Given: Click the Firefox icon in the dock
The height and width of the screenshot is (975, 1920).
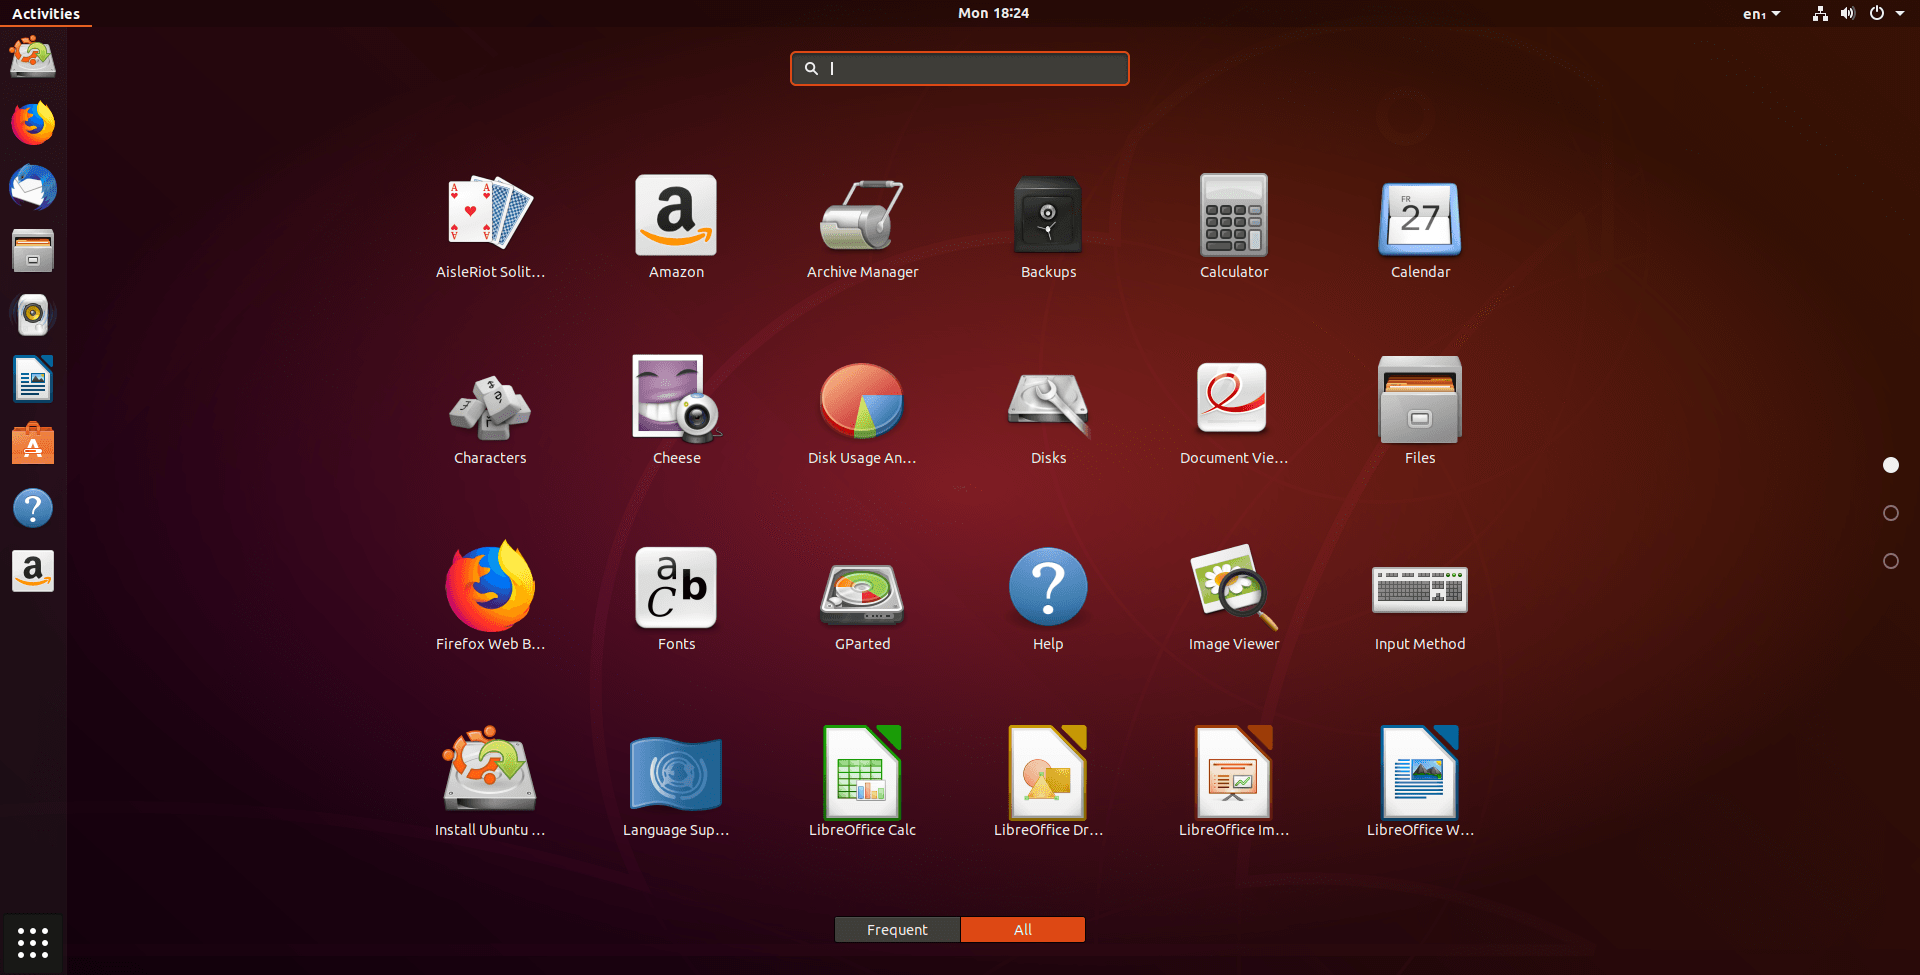Looking at the screenshot, I should (33, 123).
